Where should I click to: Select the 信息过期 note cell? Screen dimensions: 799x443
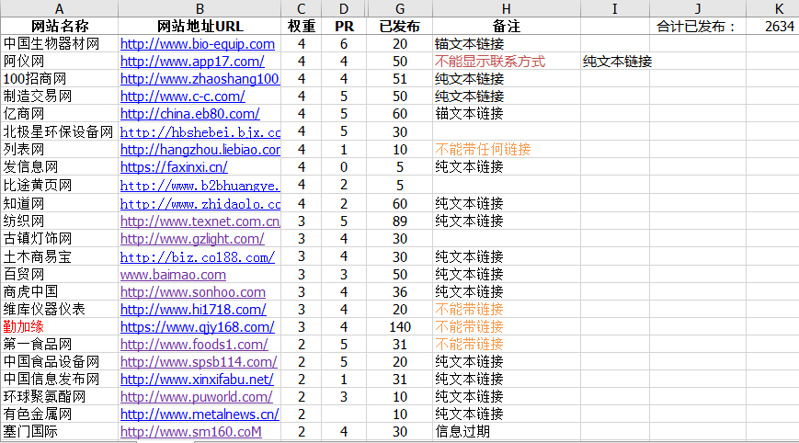[x=506, y=432]
